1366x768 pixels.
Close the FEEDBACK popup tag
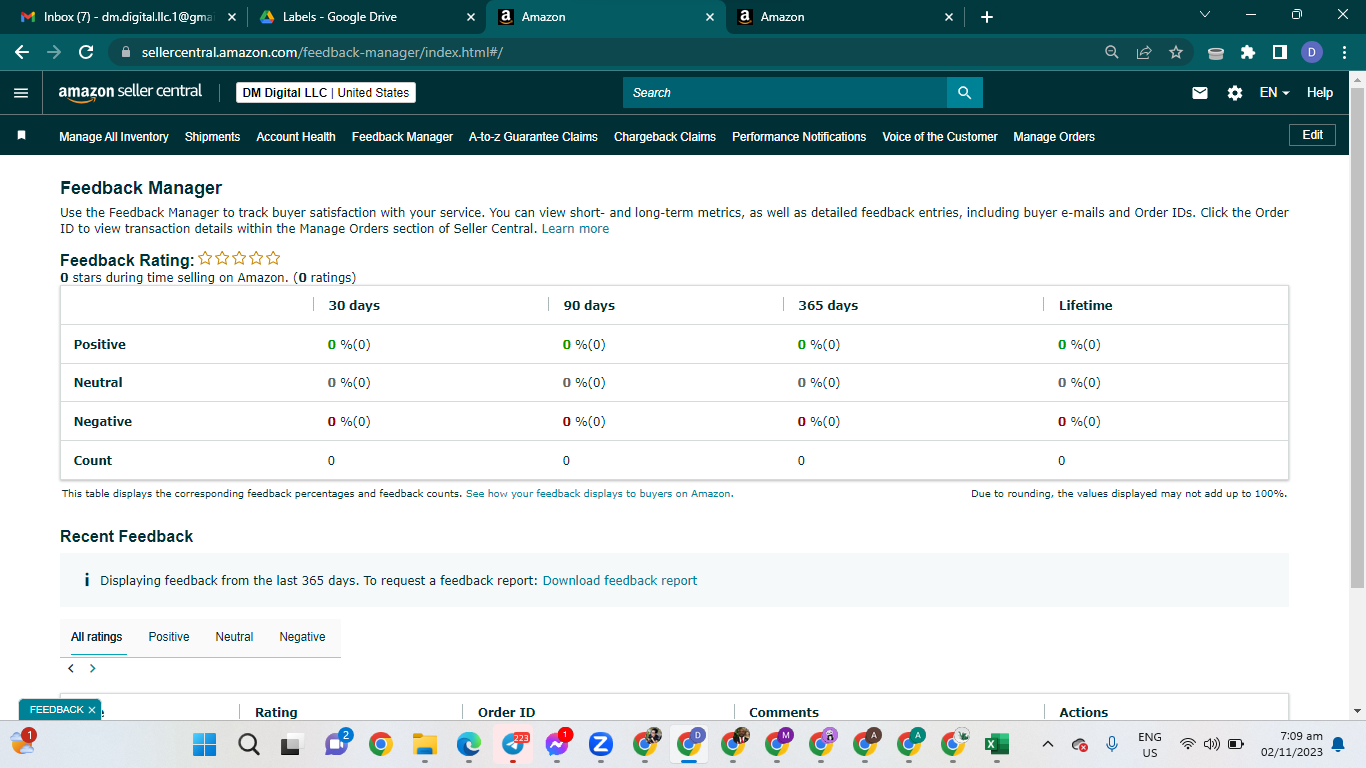point(92,710)
